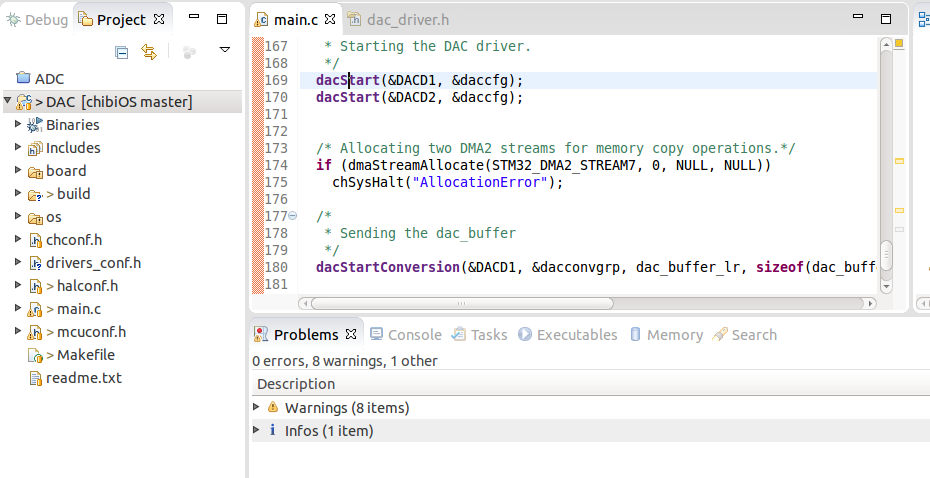The width and height of the screenshot is (930, 478).
Task: Expand the mcuconf.h file node
Action: (x=18, y=331)
